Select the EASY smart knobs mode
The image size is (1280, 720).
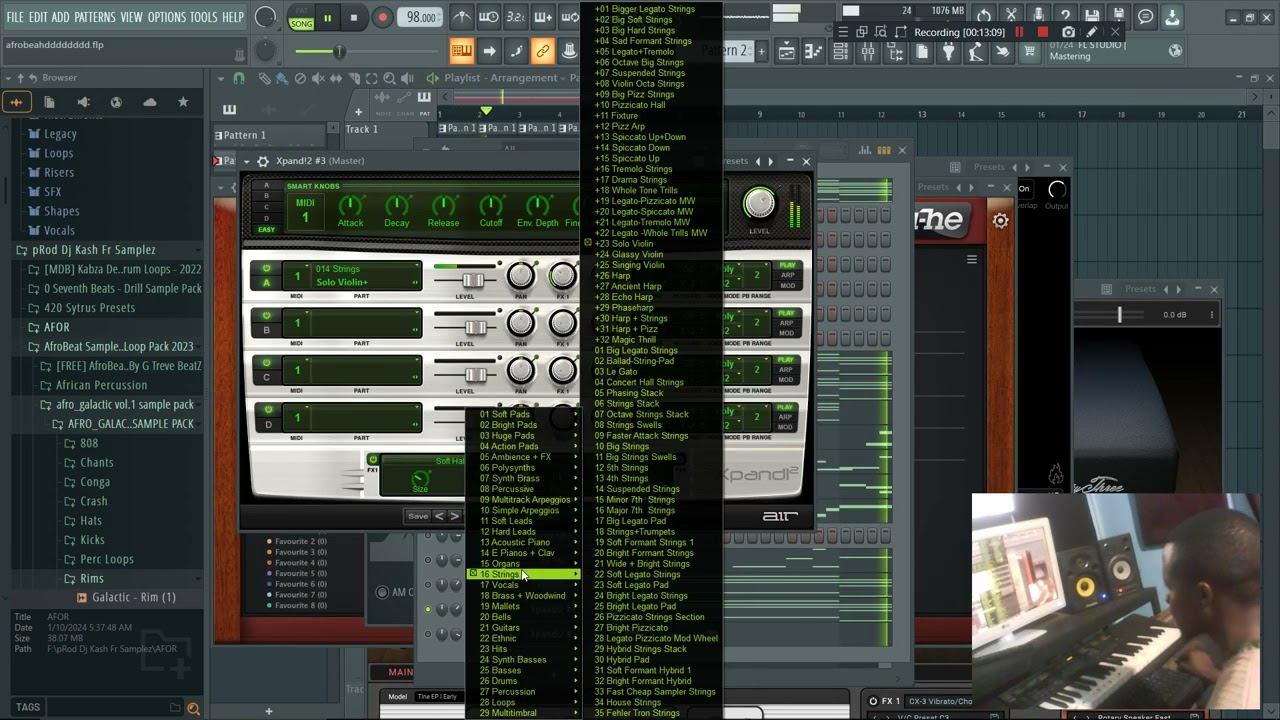[x=266, y=230]
